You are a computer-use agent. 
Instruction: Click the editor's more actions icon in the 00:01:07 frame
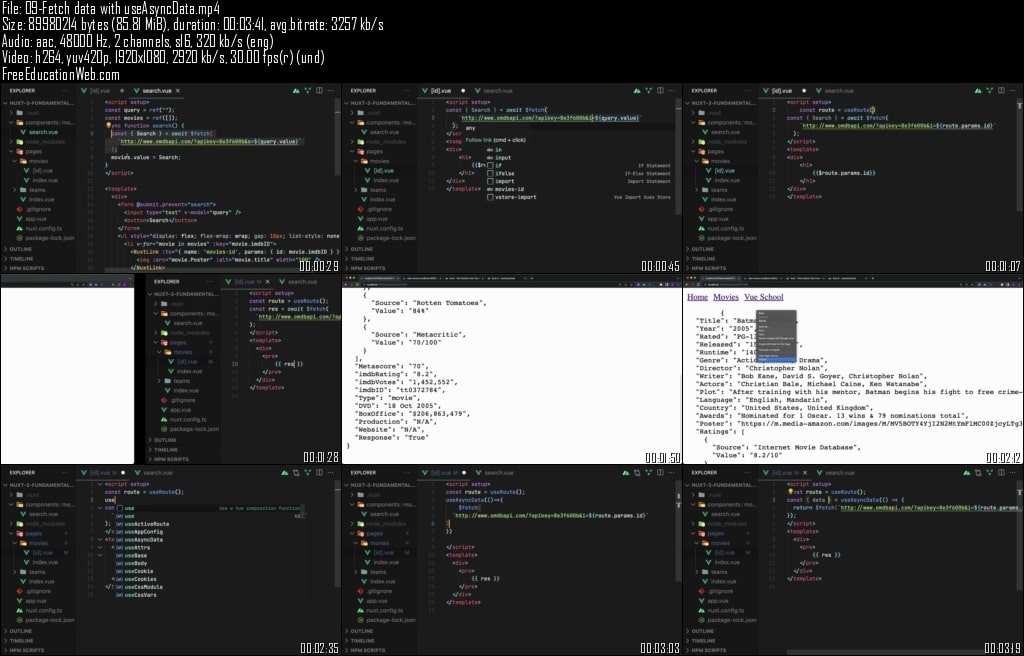(1012, 91)
